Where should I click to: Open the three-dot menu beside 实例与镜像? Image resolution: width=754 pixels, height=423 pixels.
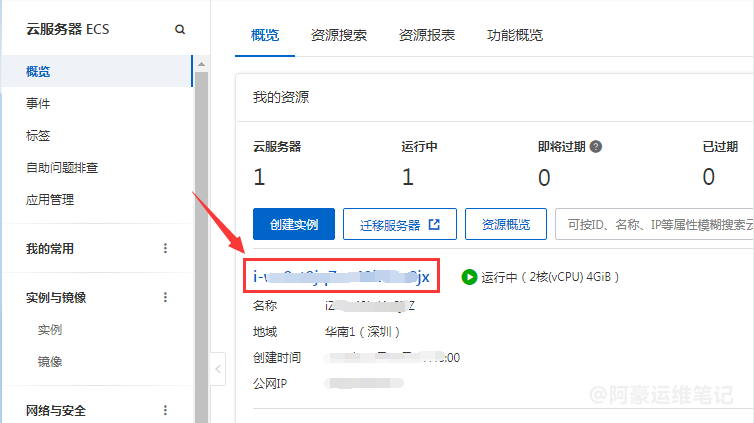pos(165,297)
